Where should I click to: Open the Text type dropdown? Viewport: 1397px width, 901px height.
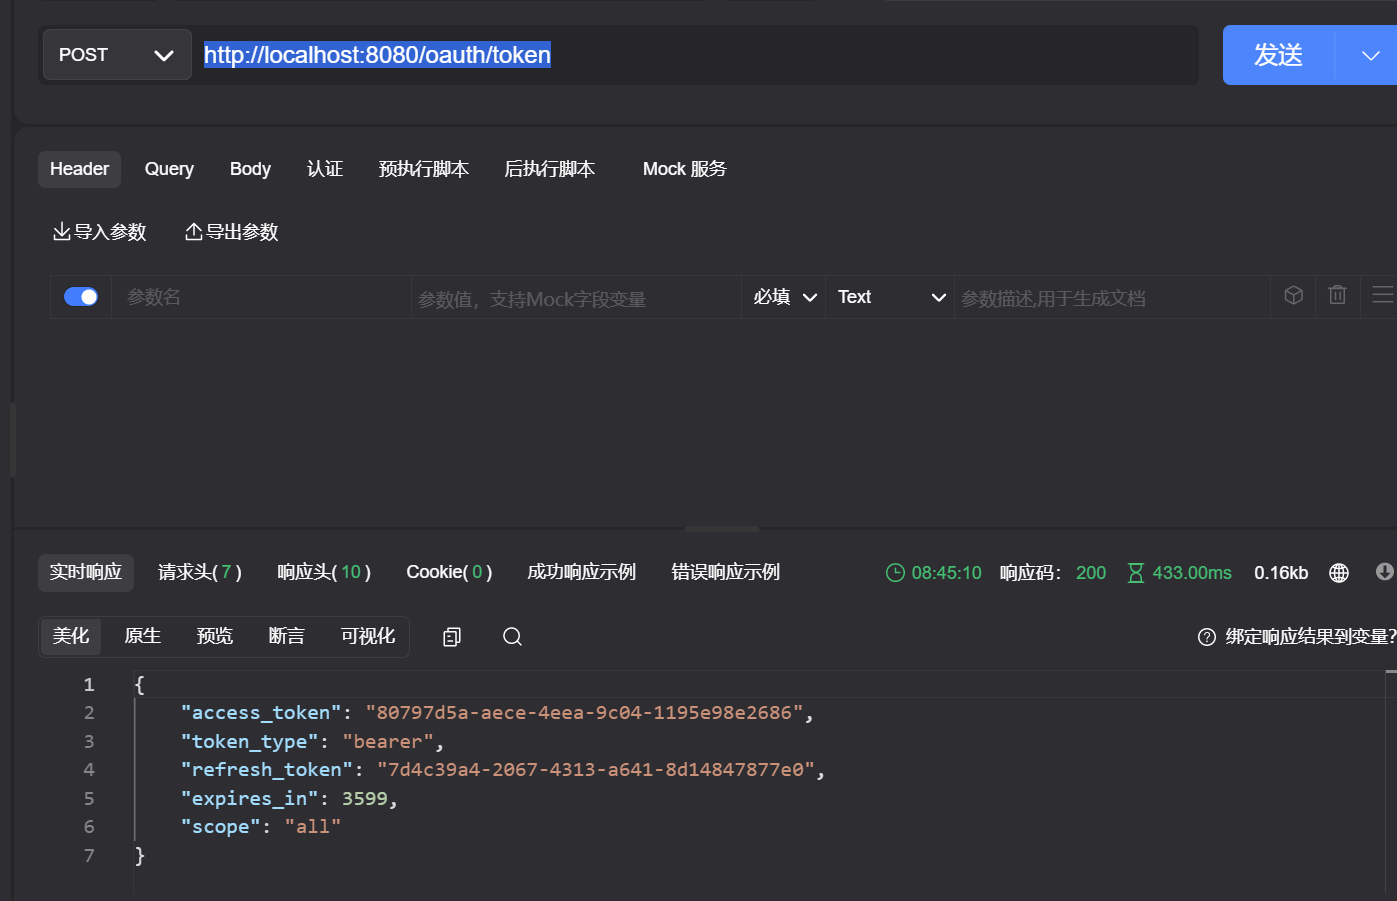click(890, 297)
